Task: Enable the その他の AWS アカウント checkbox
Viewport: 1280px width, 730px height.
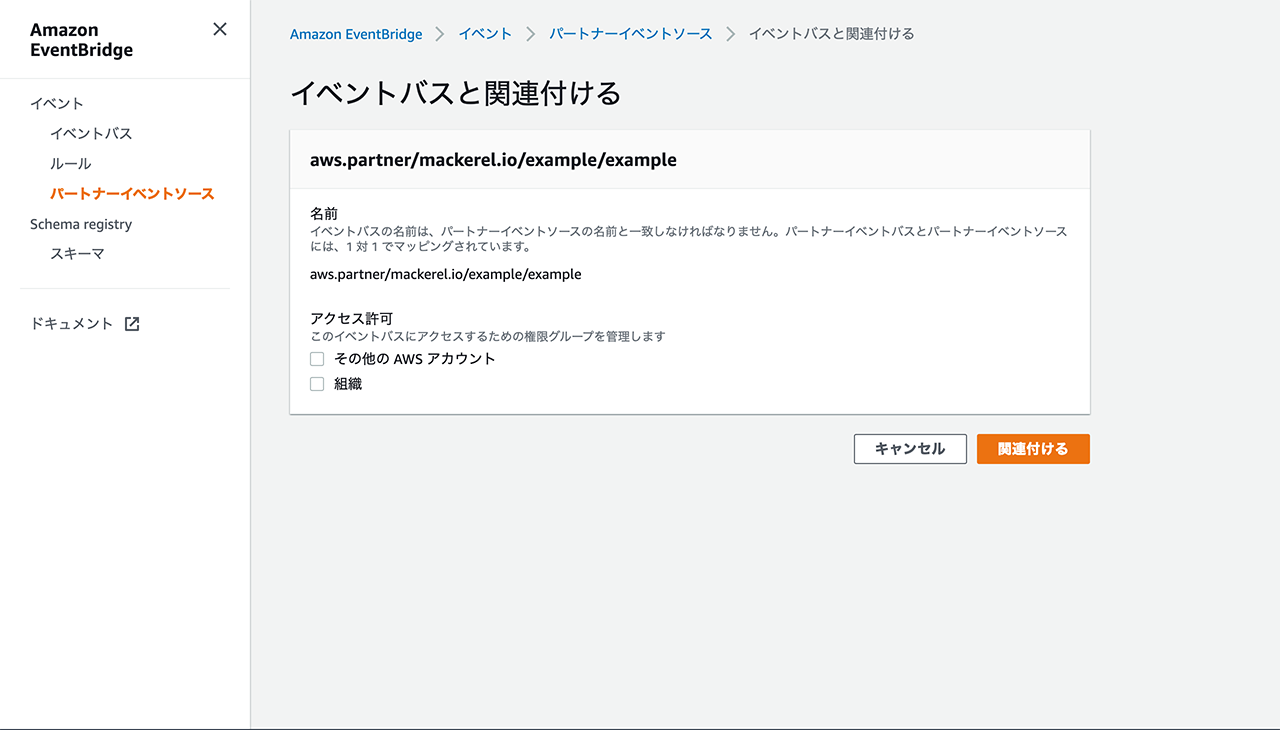Action: coord(317,359)
